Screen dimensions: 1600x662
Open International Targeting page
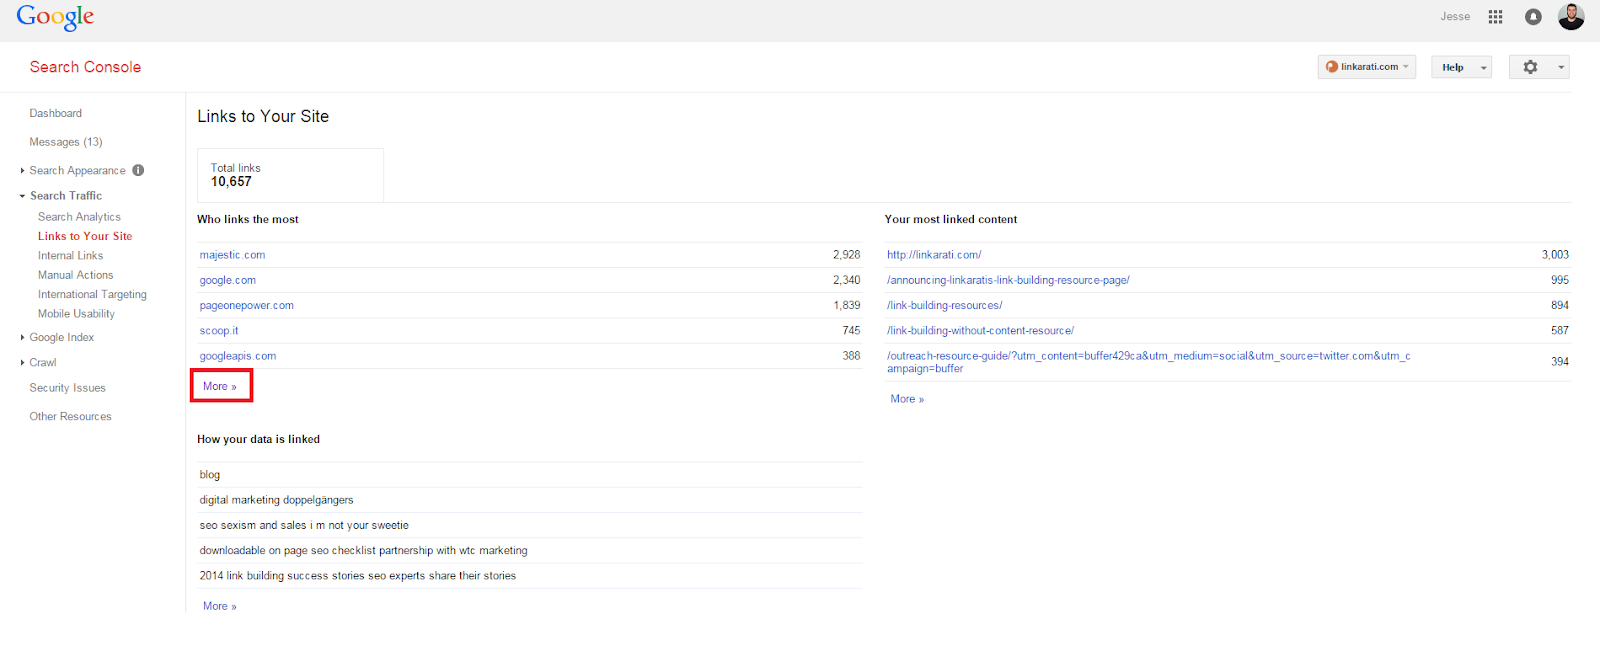coord(92,295)
